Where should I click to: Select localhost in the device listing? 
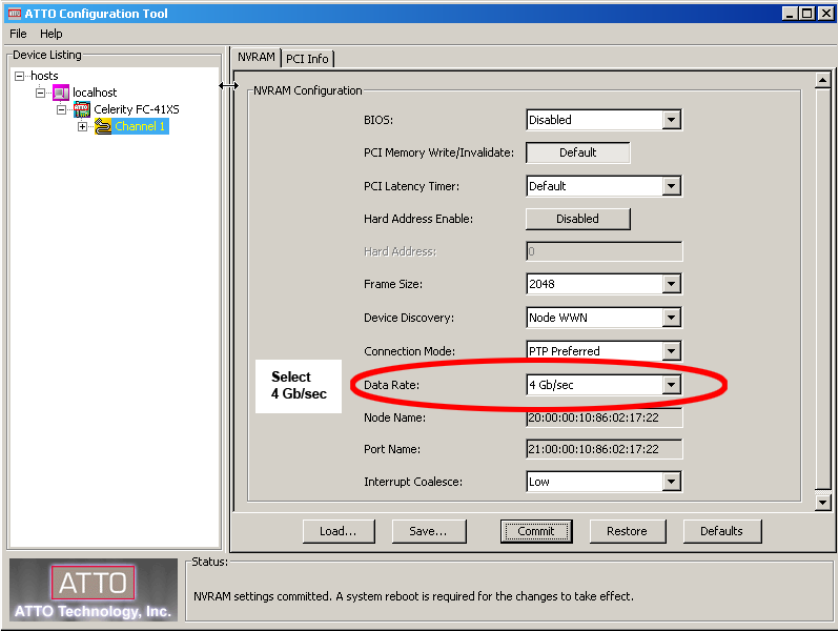pos(95,92)
